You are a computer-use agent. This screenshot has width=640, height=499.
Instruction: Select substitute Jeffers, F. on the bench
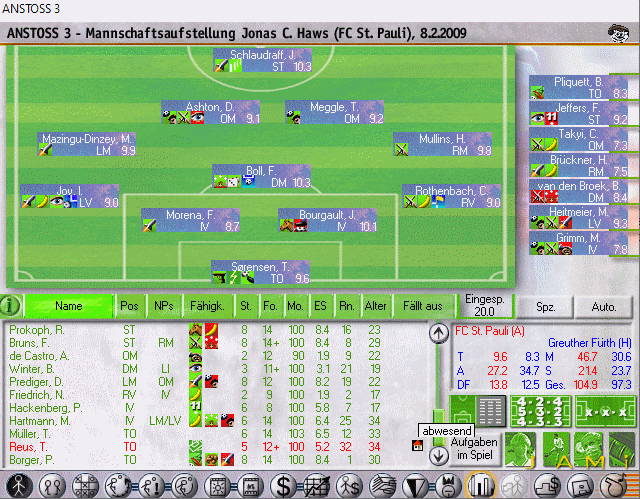[x=579, y=113]
